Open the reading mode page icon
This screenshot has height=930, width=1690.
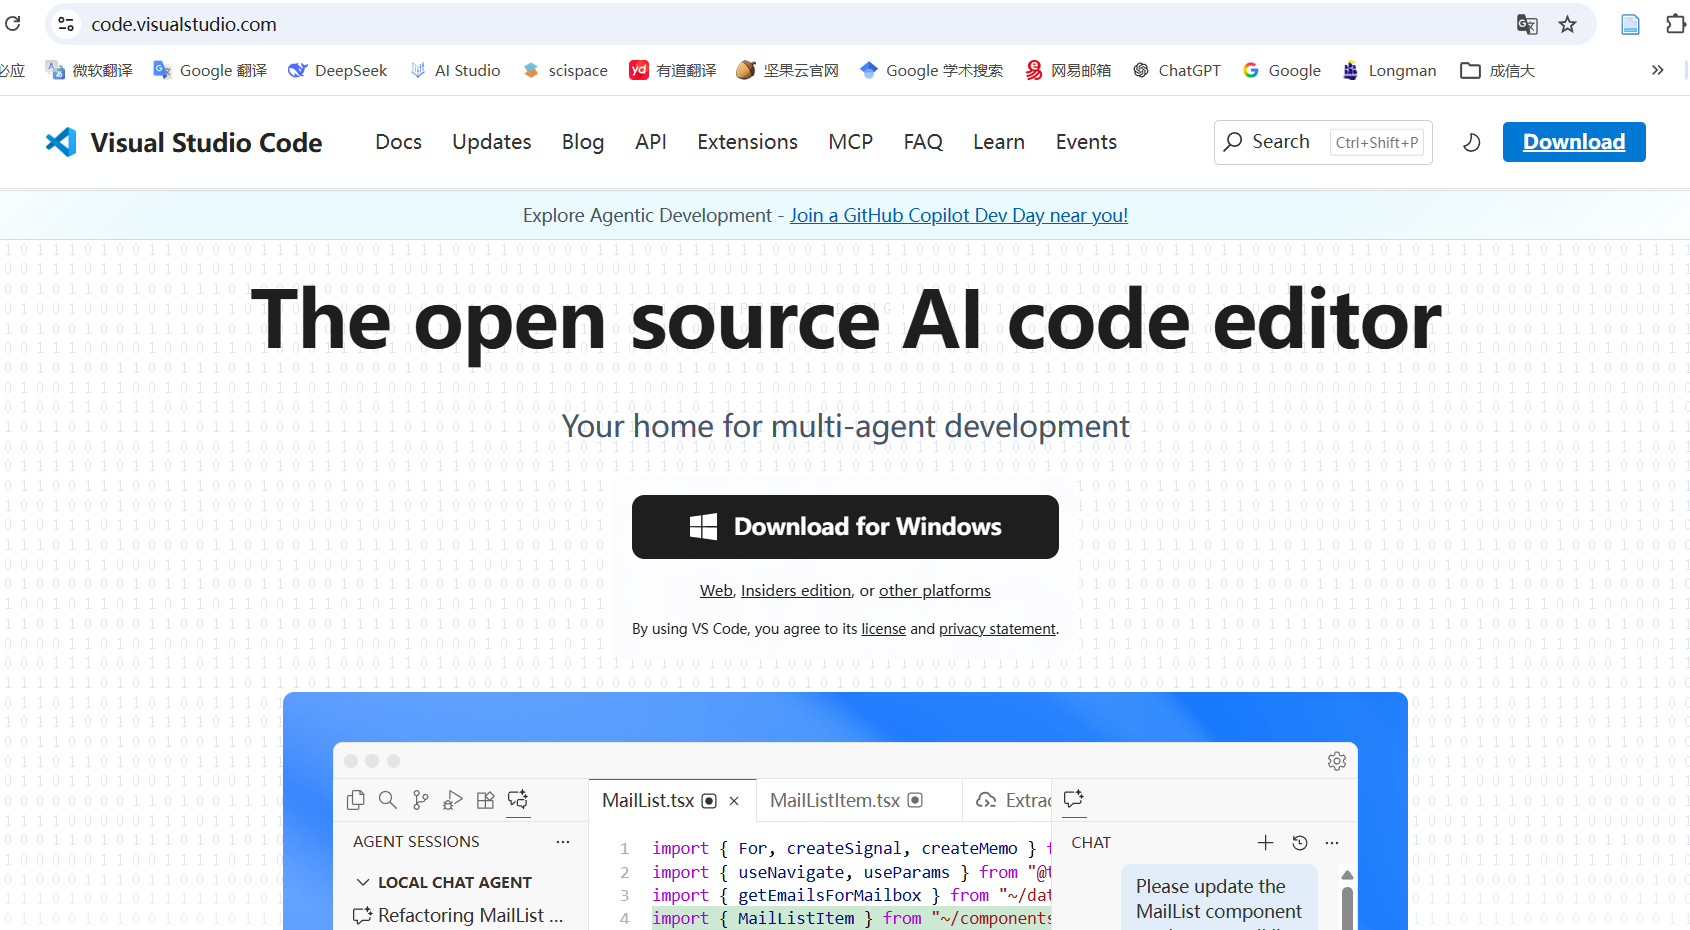click(x=1630, y=24)
